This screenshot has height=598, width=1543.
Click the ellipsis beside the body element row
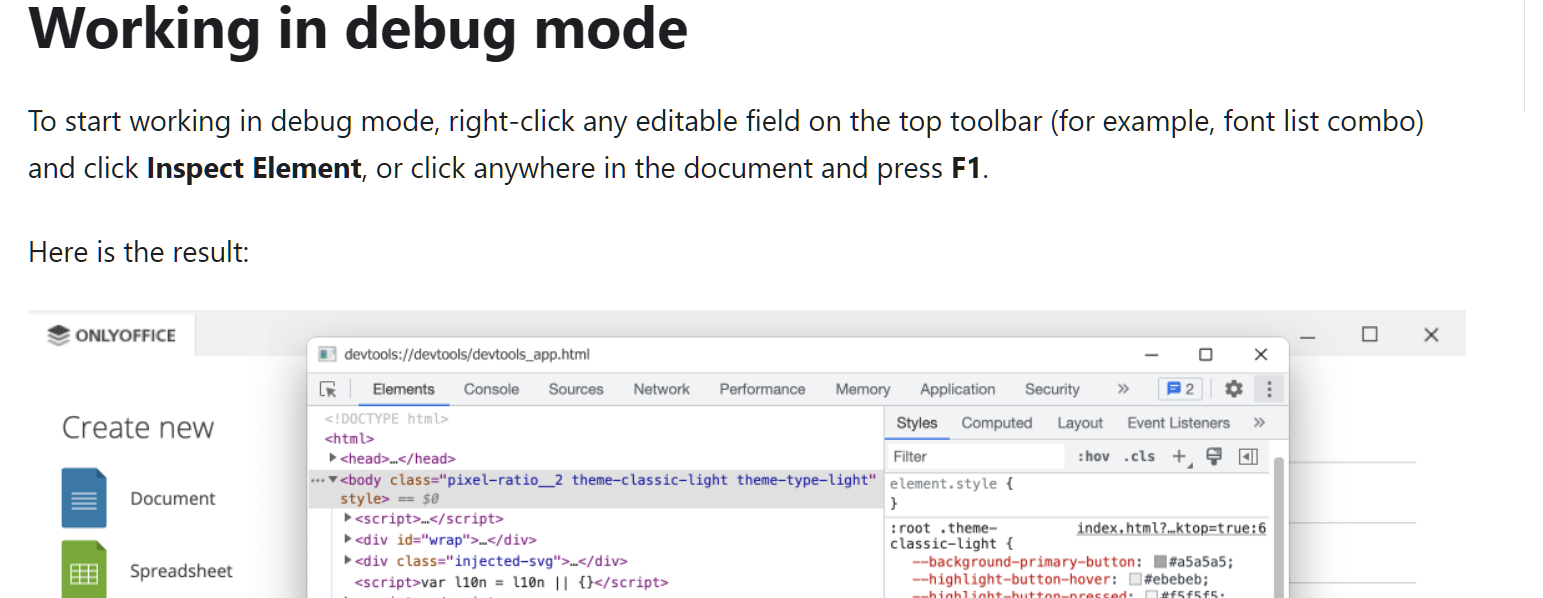pos(317,480)
